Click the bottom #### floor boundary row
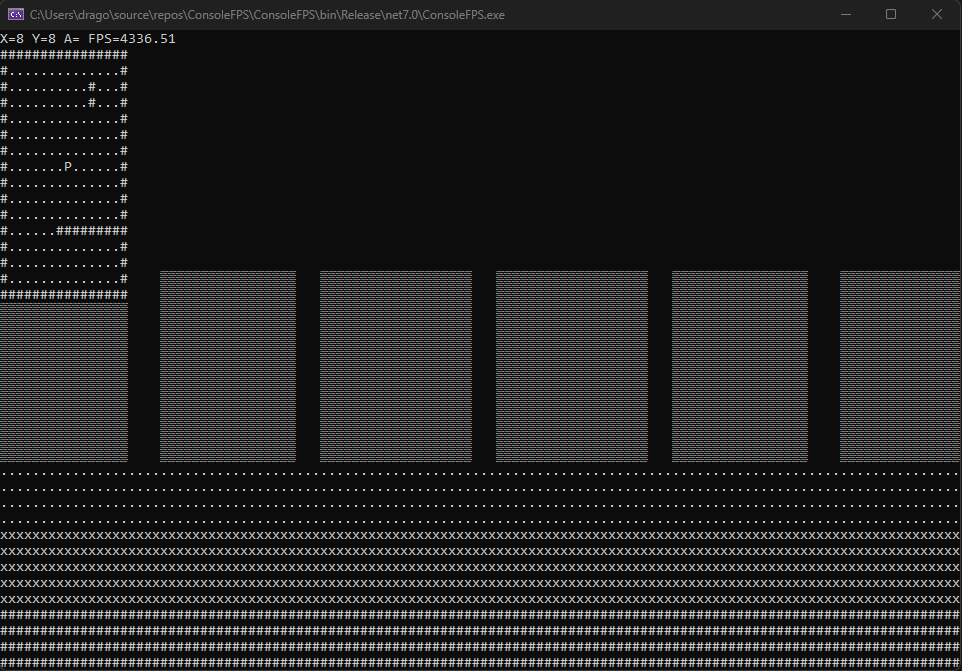This screenshot has width=962, height=671. [x=480, y=640]
